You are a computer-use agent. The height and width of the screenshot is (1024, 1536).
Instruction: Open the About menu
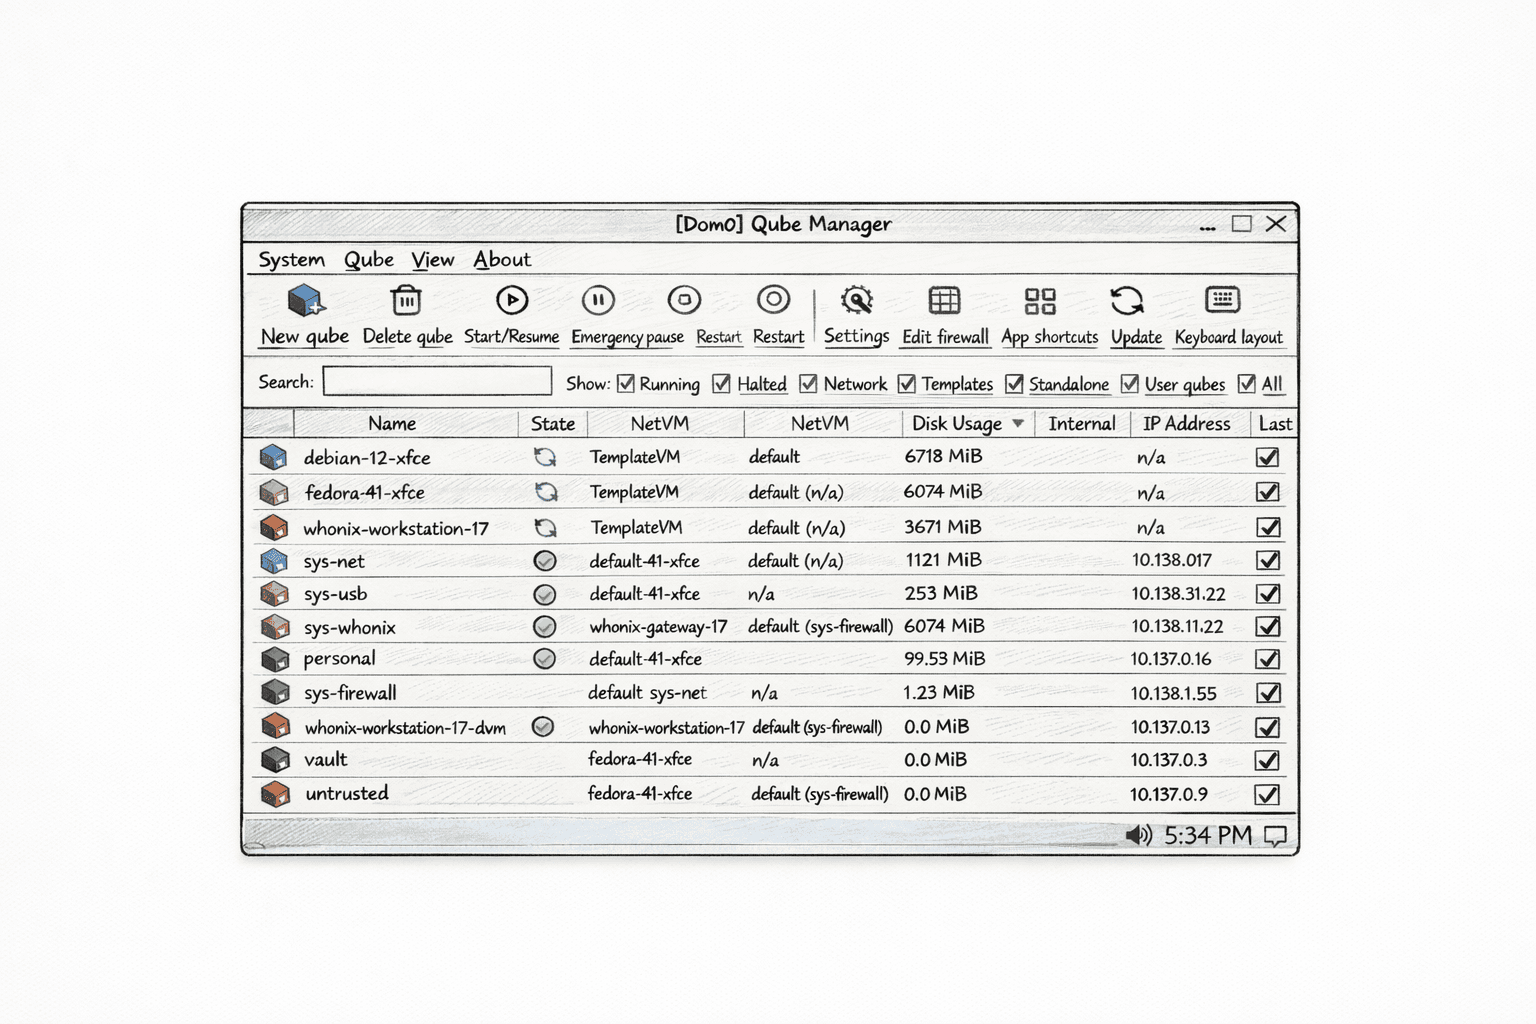click(502, 260)
